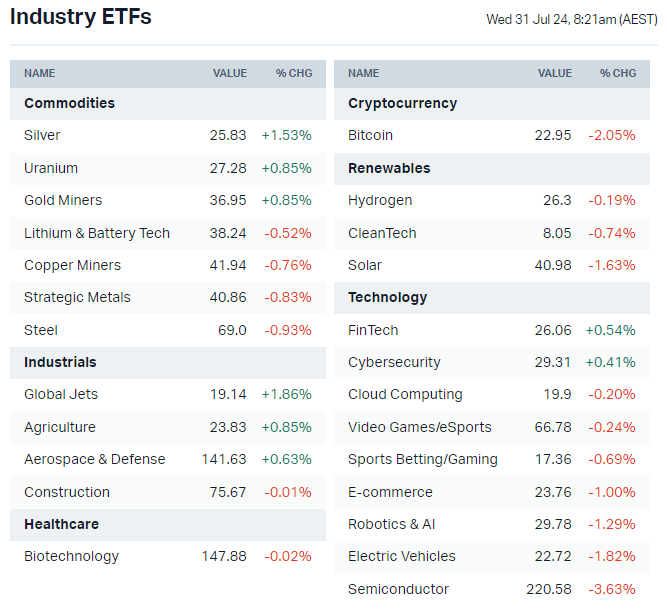Open the Cybersecurity ETF link
The height and width of the screenshot is (609, 667).
pos(394,362)
